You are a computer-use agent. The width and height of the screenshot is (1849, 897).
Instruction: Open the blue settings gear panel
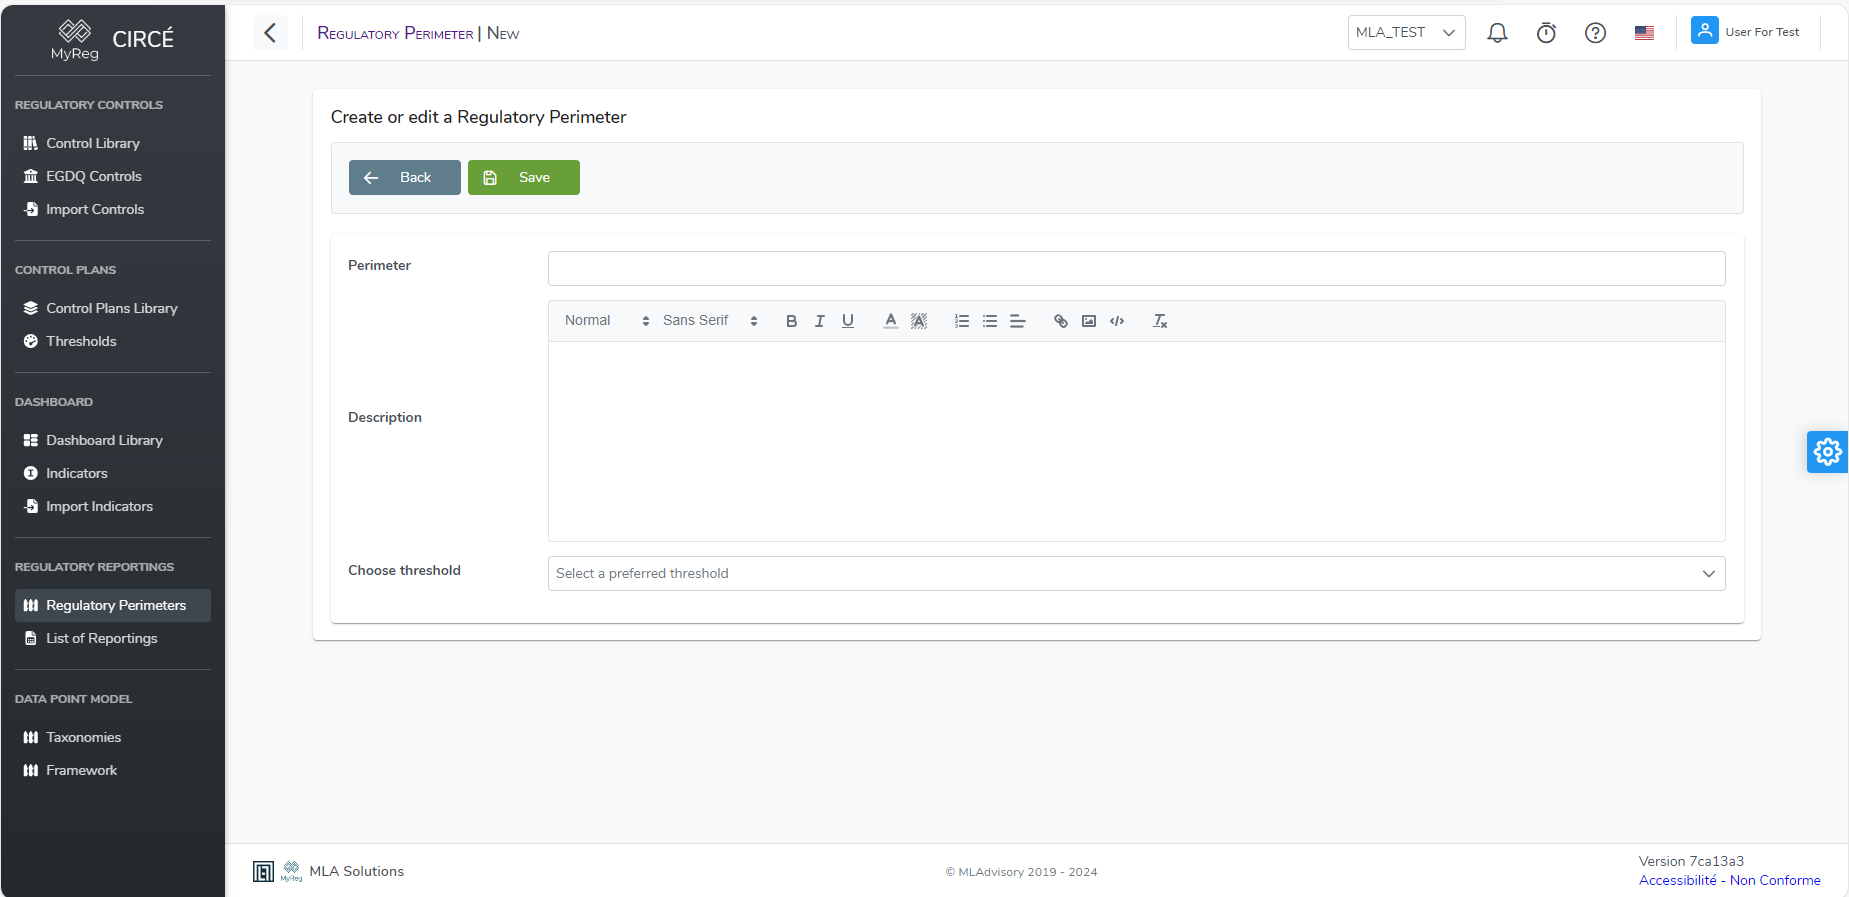[1827, 452]
